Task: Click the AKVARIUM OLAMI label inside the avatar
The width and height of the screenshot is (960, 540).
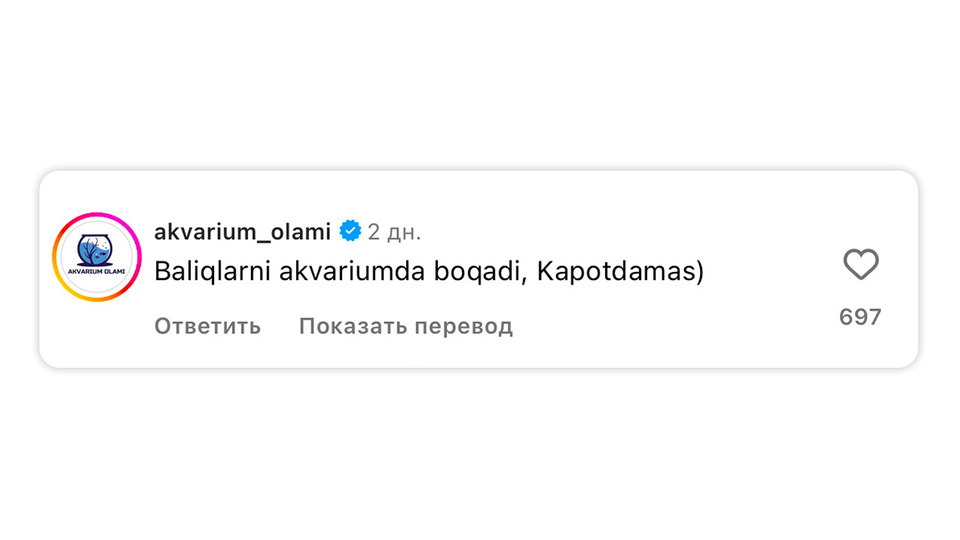Action: 97,272
